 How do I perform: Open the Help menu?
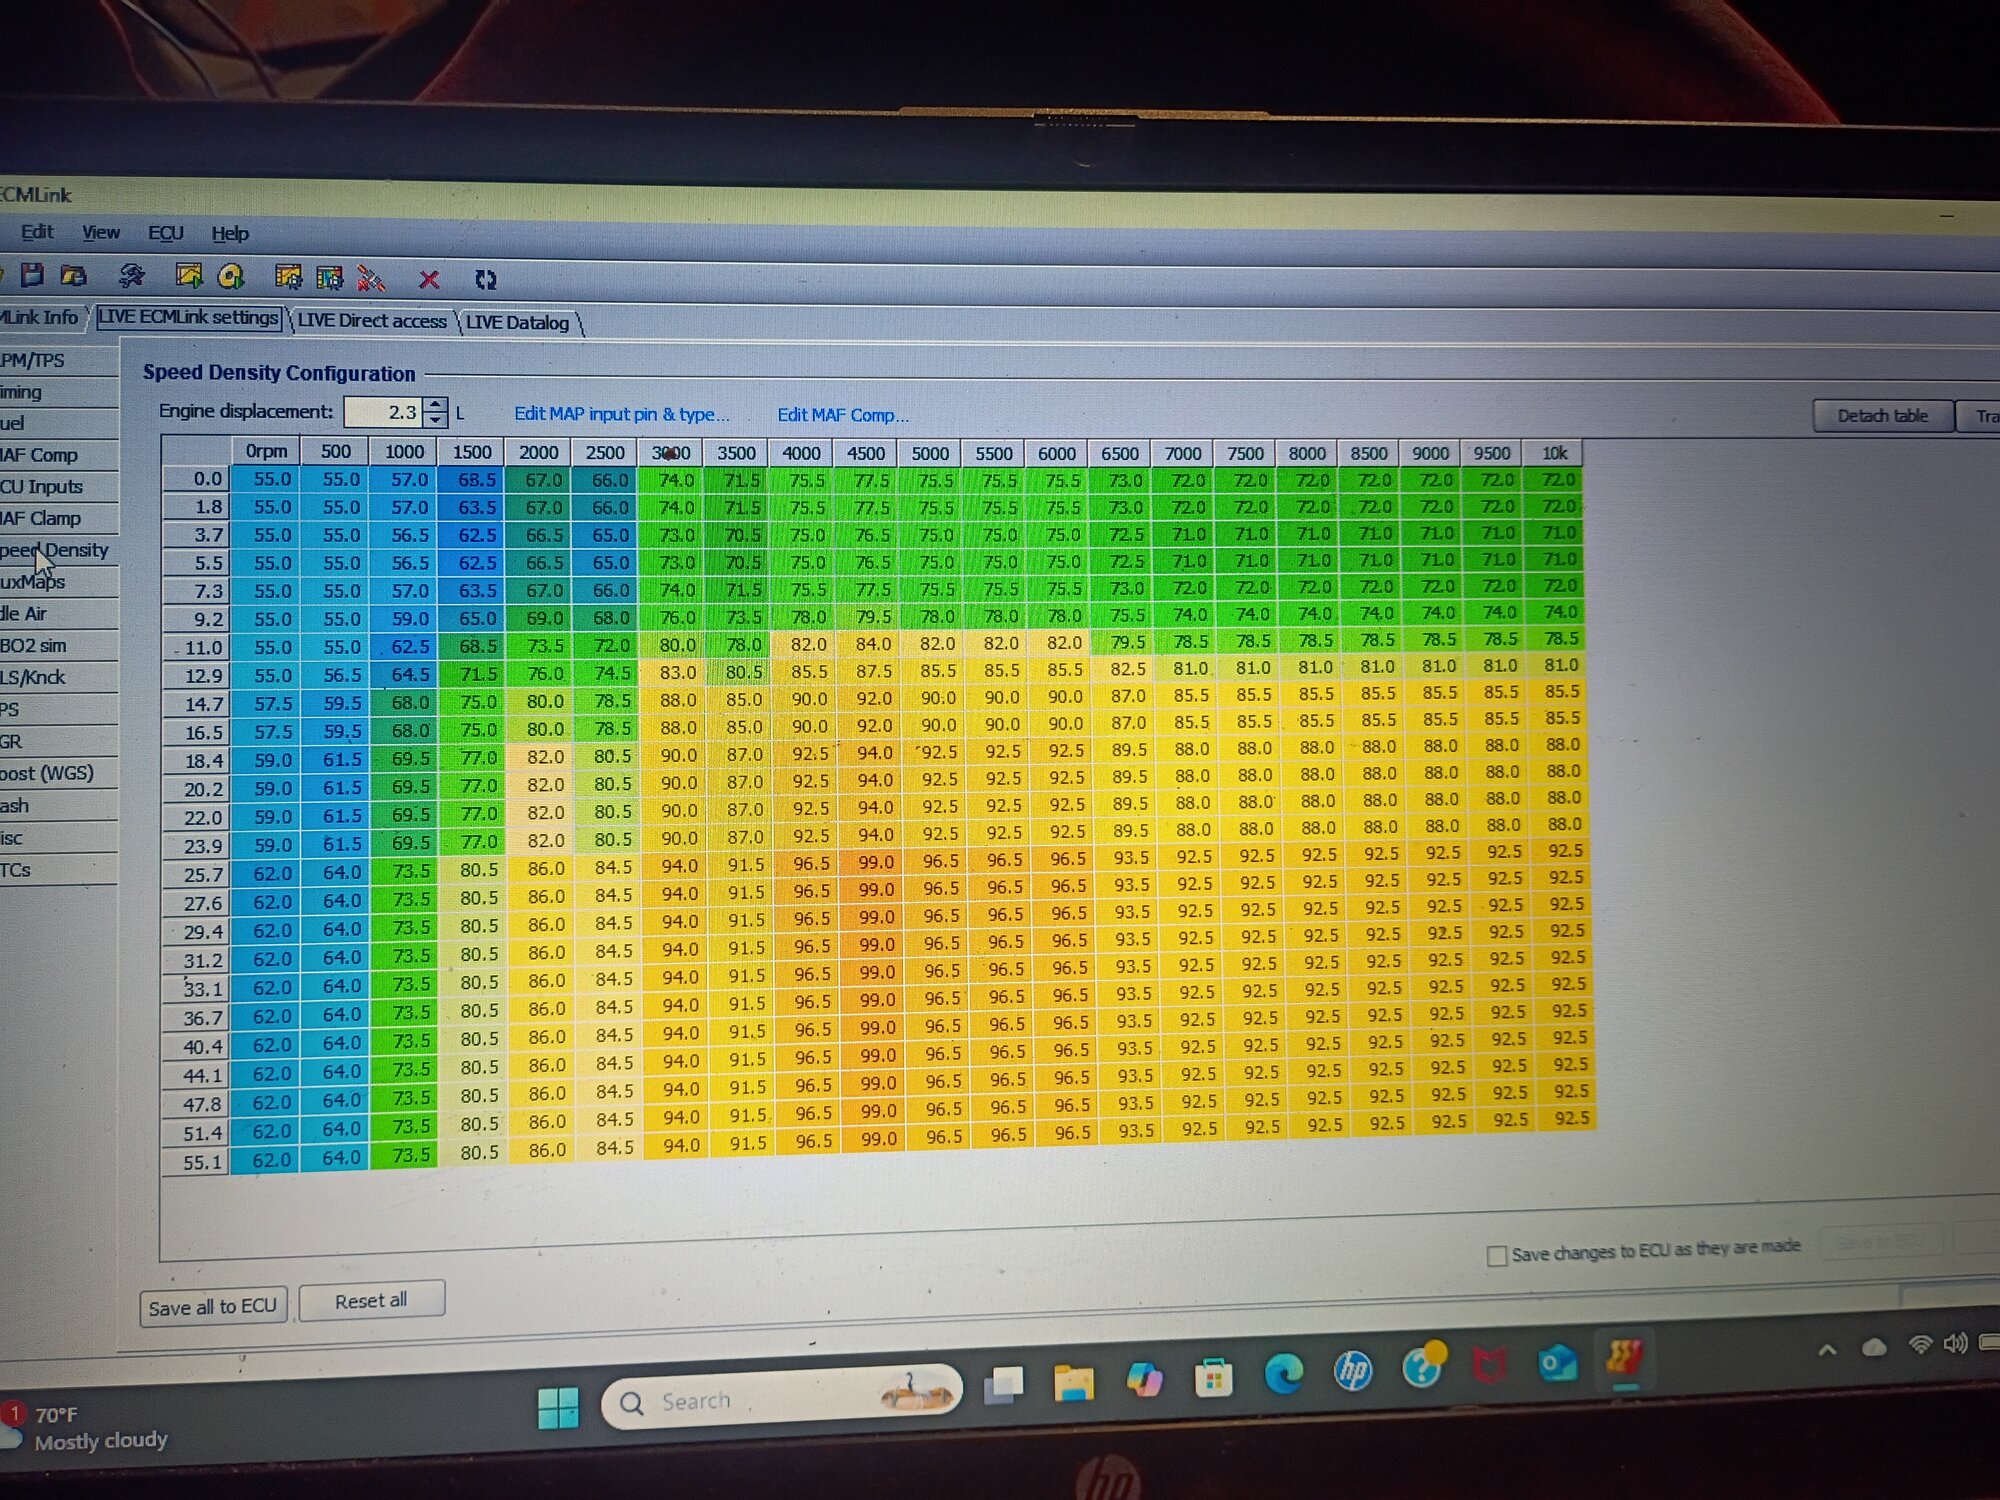pos(230,234)
